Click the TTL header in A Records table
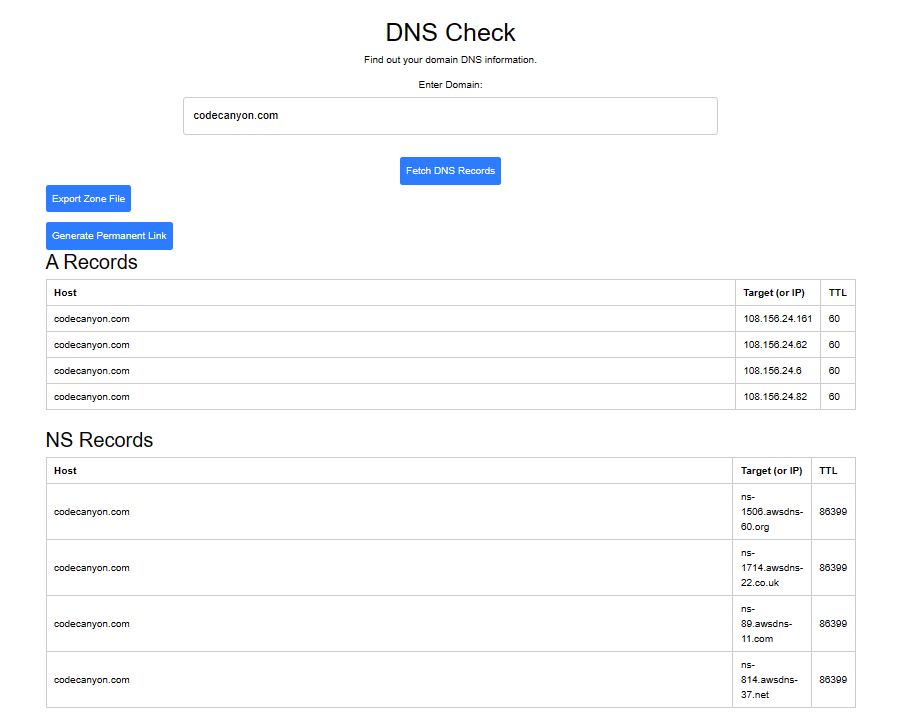The image size is (899, 716). (838, 292)
